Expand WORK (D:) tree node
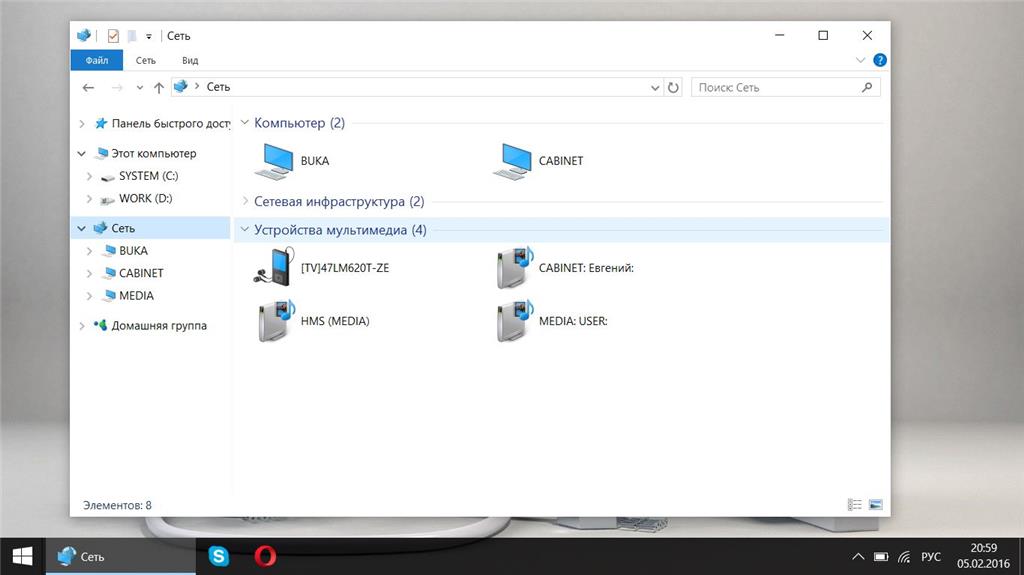The width and height of the screenshot is (1024, 575). tap(89, 199)
